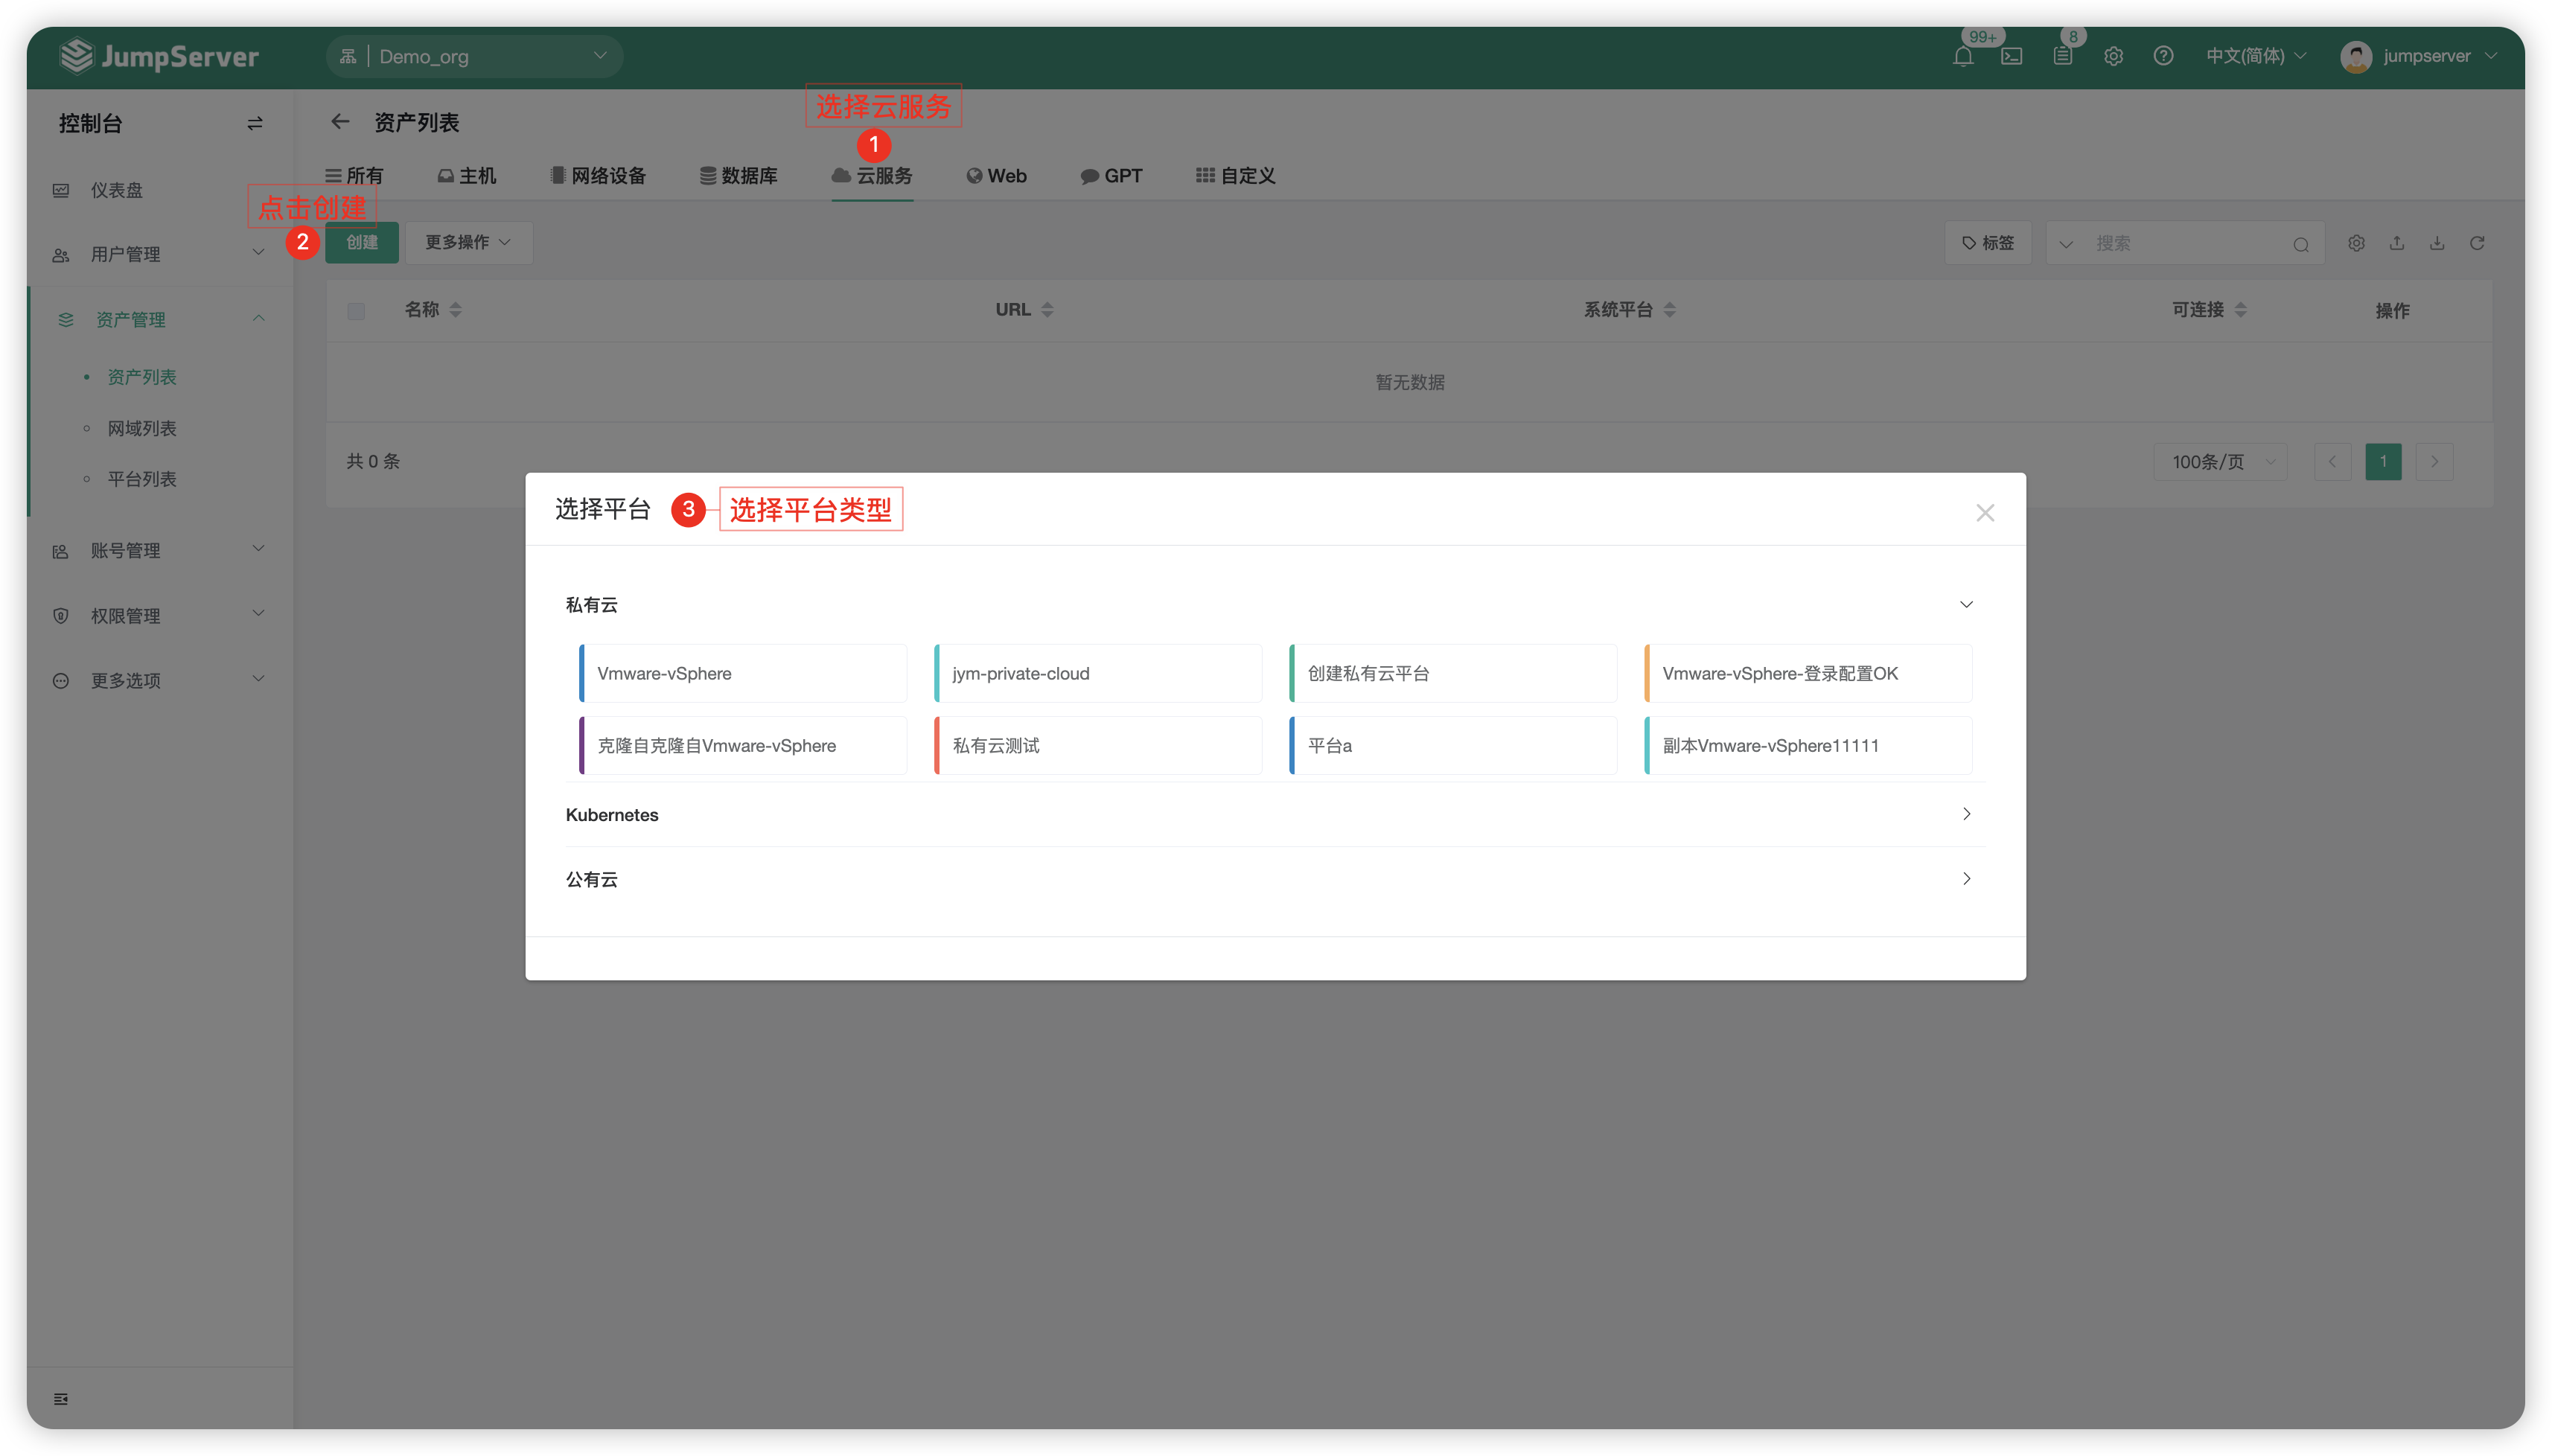Open the tickets list icon

(x=2062, y=56)
